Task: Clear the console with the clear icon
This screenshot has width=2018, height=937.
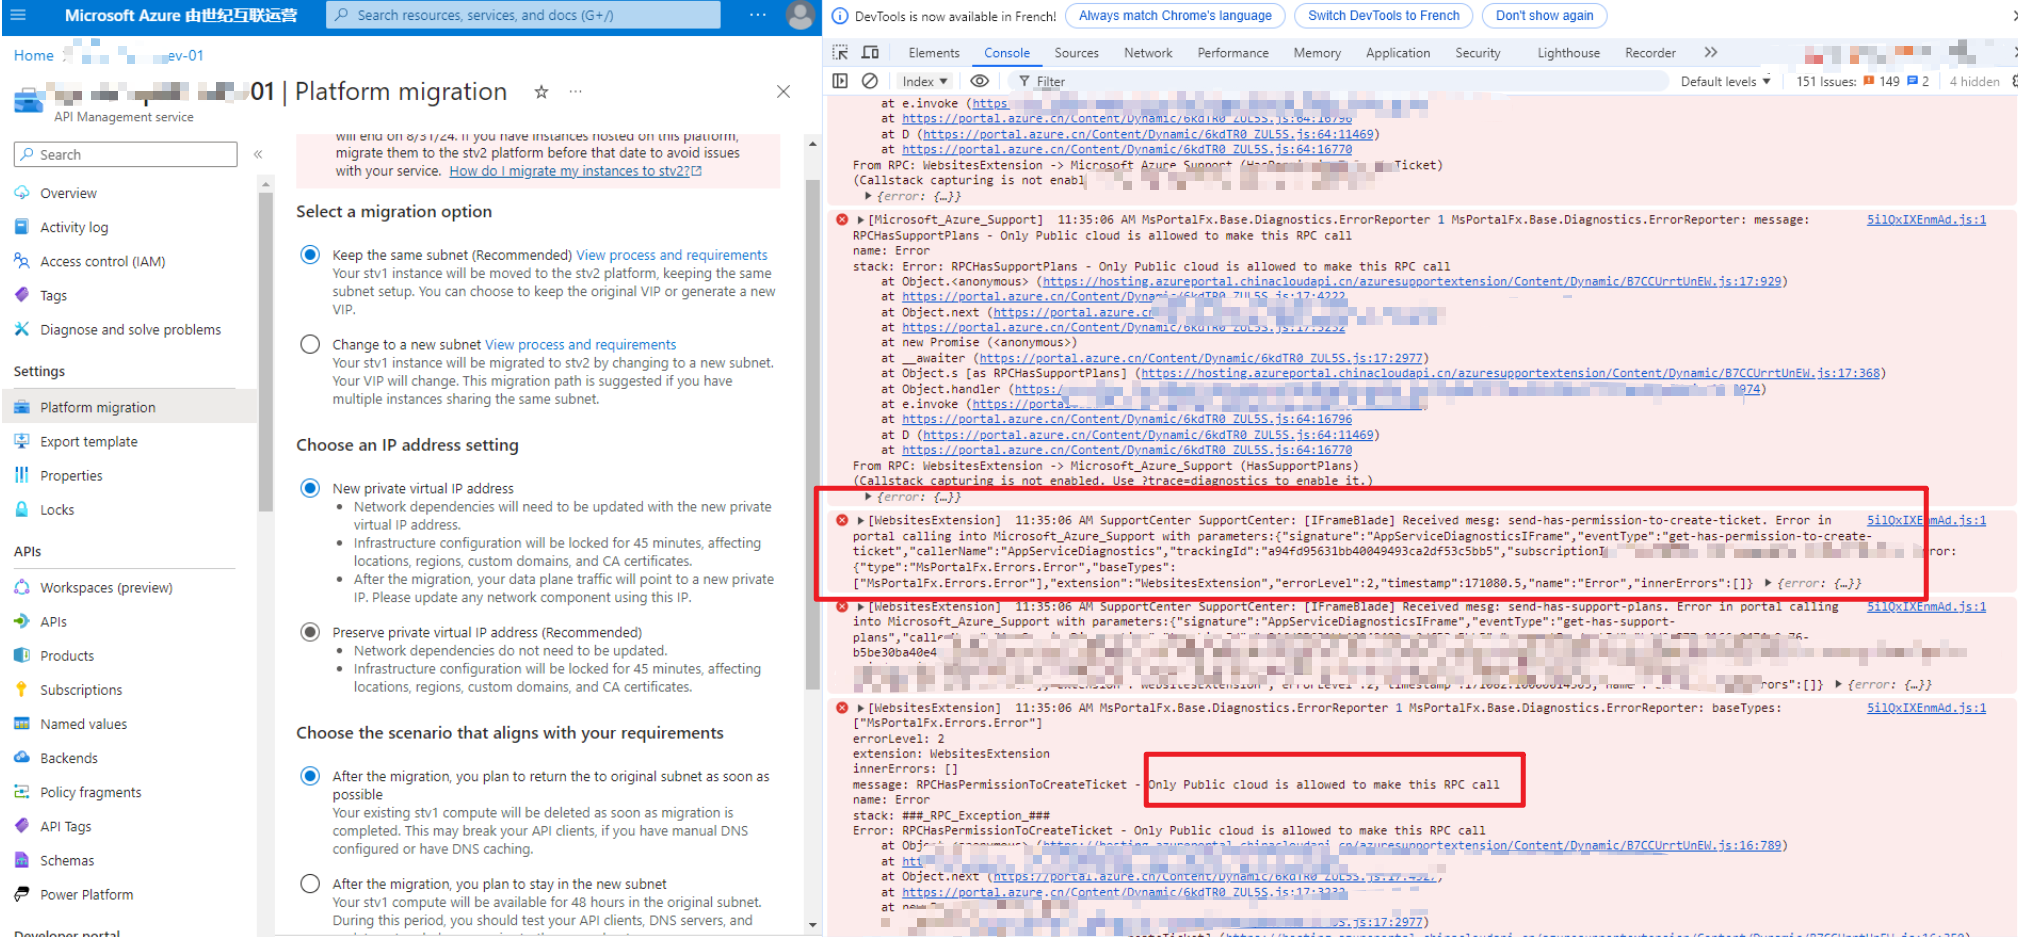Action: (x=870, y=81)
